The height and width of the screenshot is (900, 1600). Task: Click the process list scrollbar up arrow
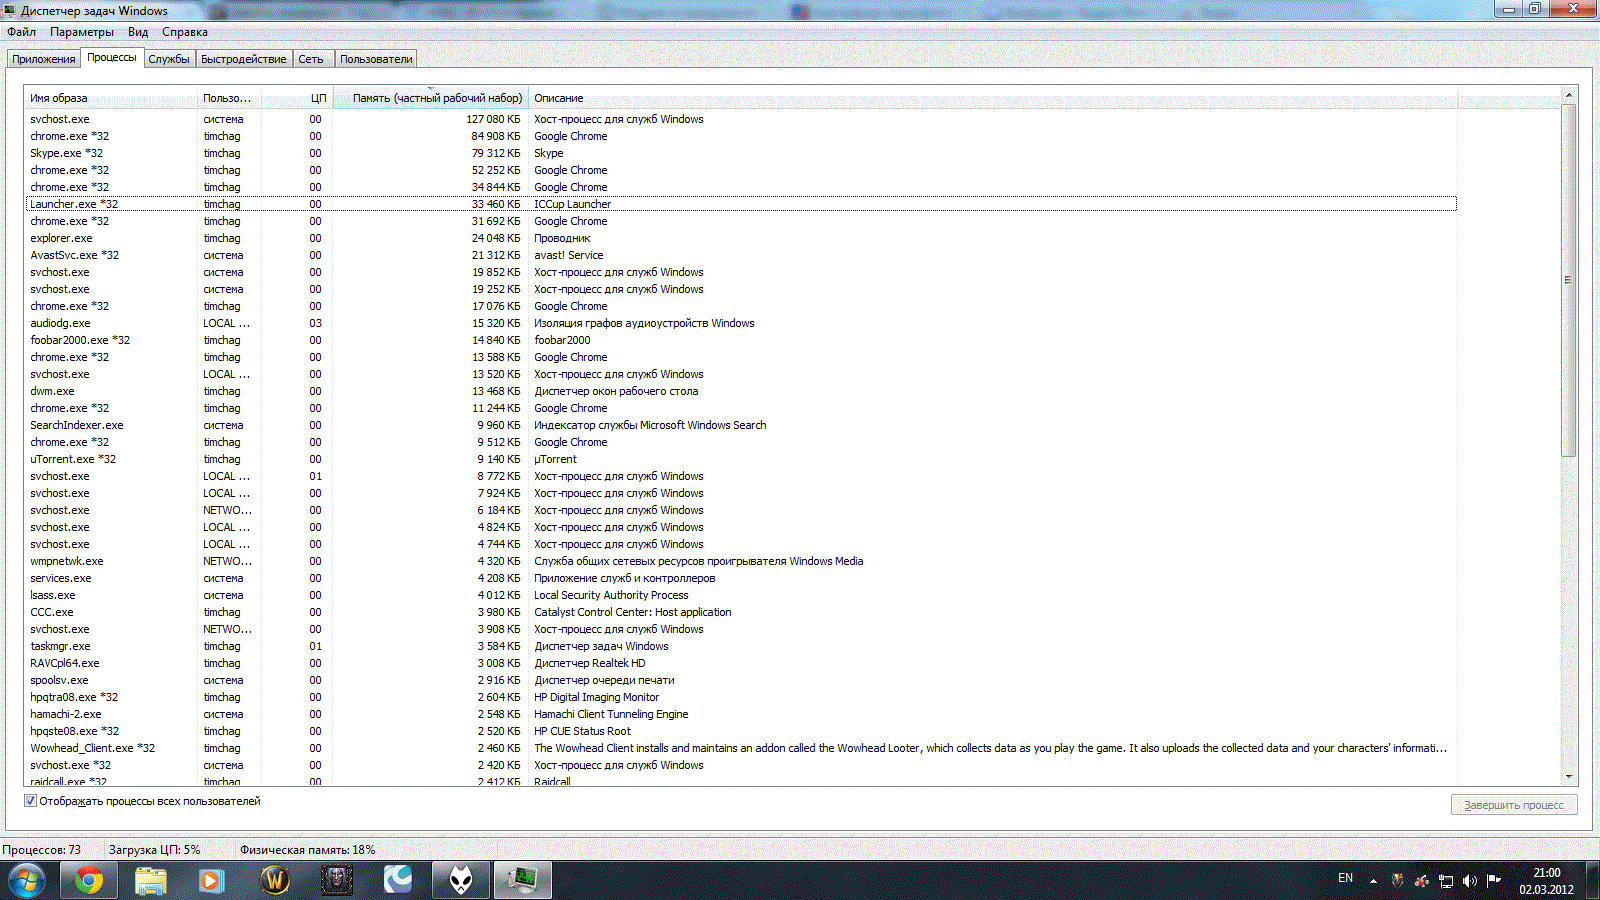point(1569,95)
